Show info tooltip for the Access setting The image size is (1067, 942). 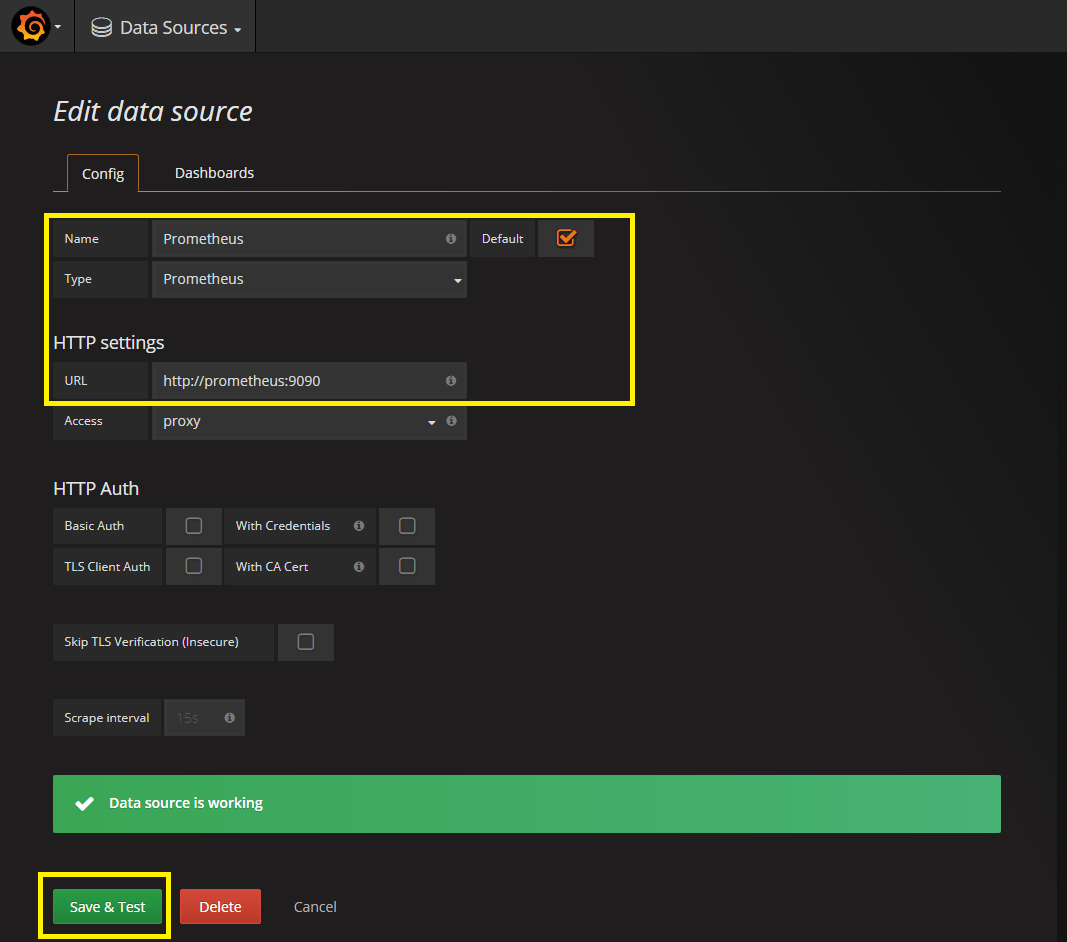[451, 421]
